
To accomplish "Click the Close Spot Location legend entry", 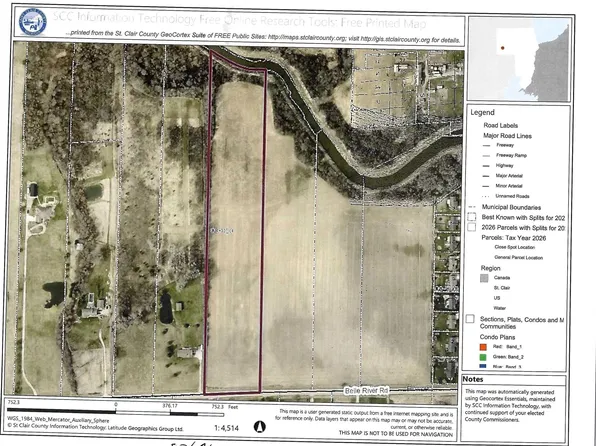I will [x=515, y=247].
